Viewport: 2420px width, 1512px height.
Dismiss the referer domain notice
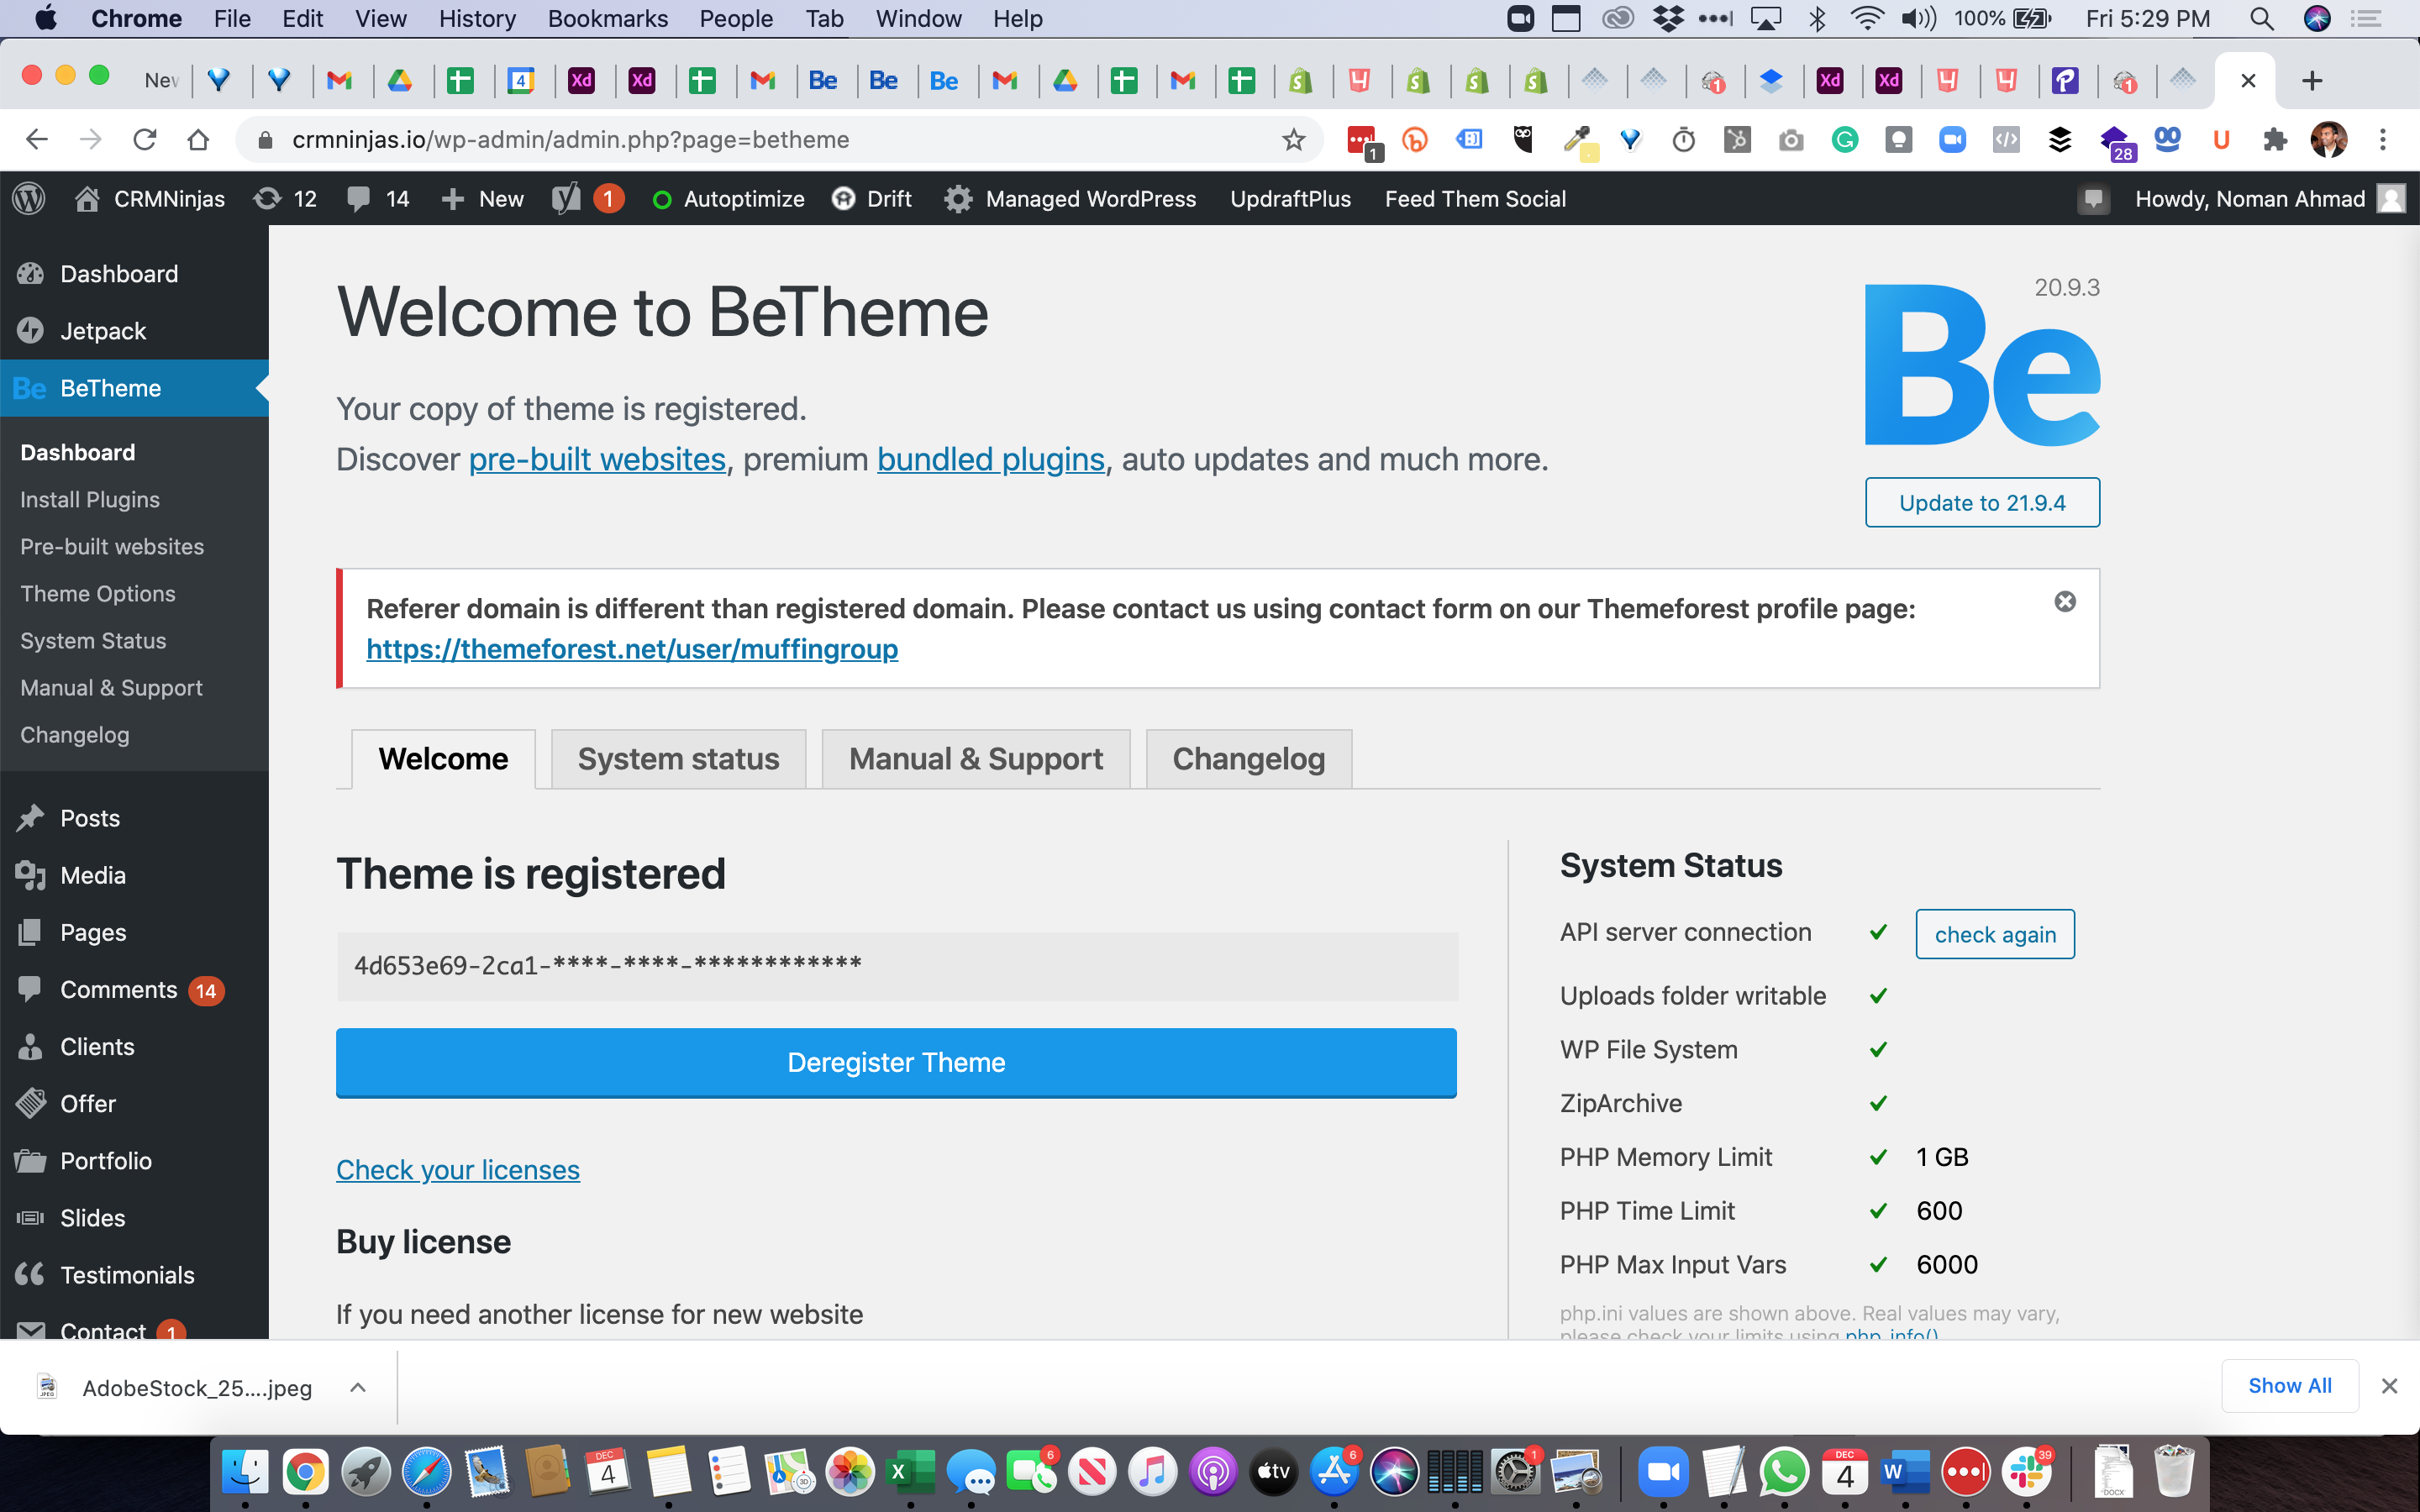pos(2065,601)
